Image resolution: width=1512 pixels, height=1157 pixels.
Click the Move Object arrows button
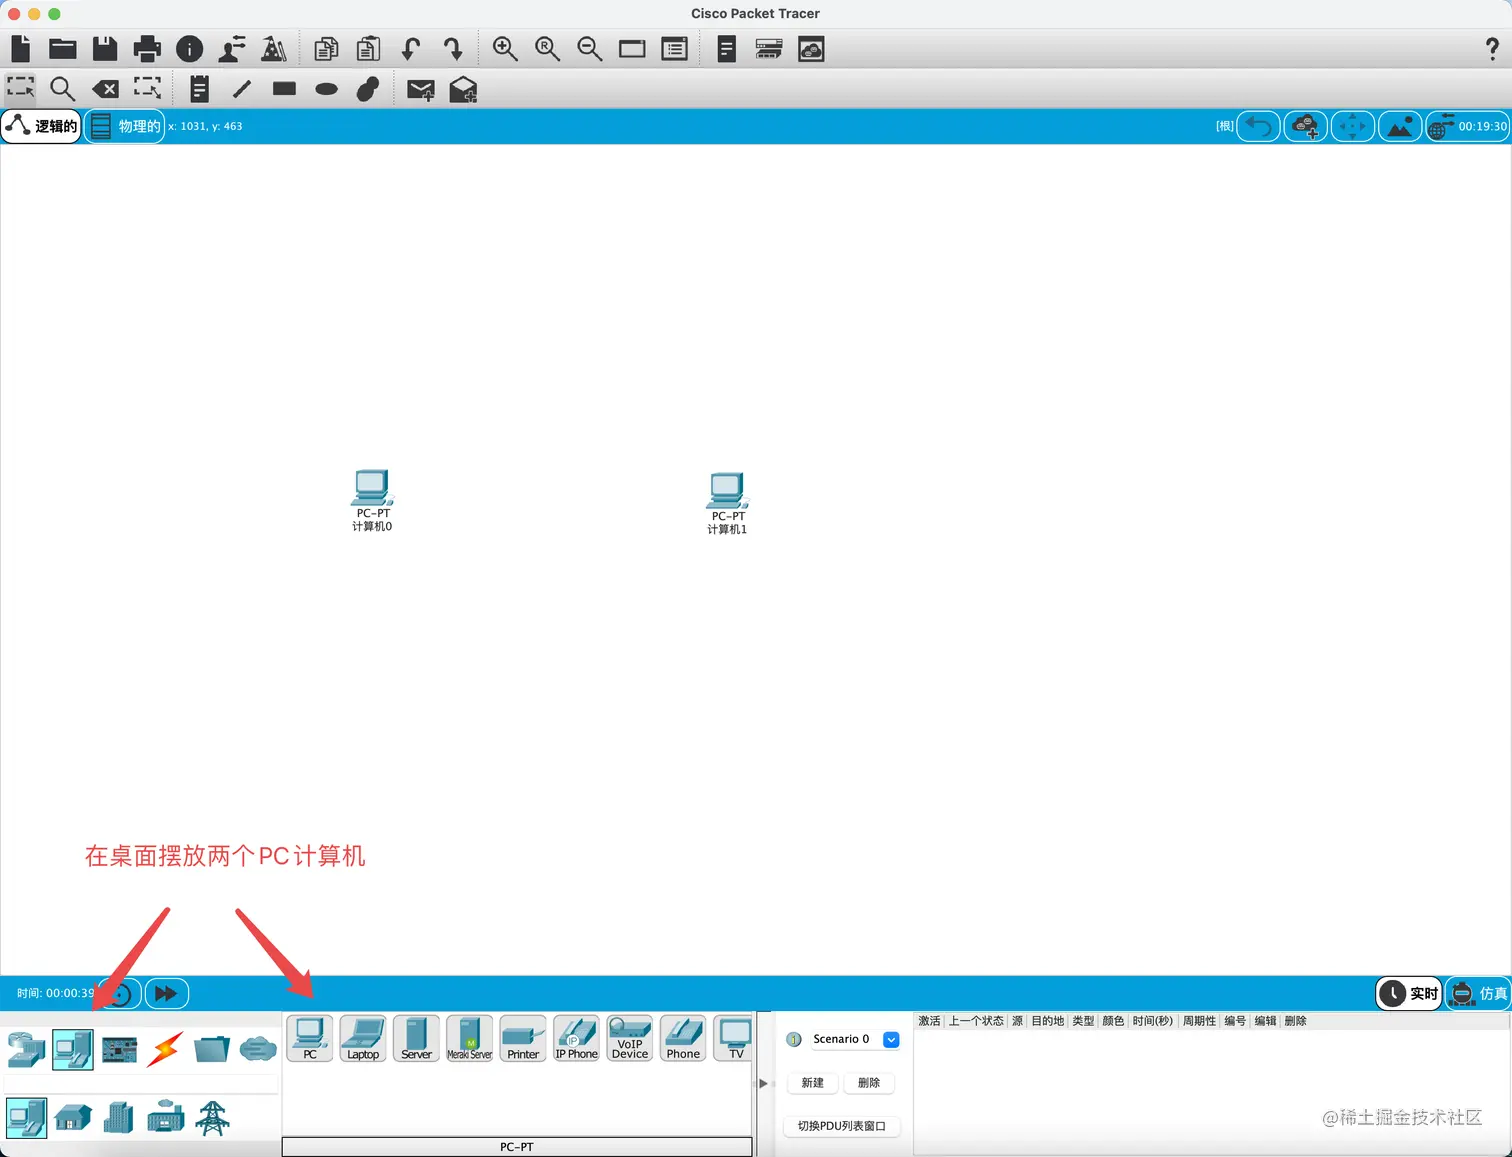(1353, 126)
